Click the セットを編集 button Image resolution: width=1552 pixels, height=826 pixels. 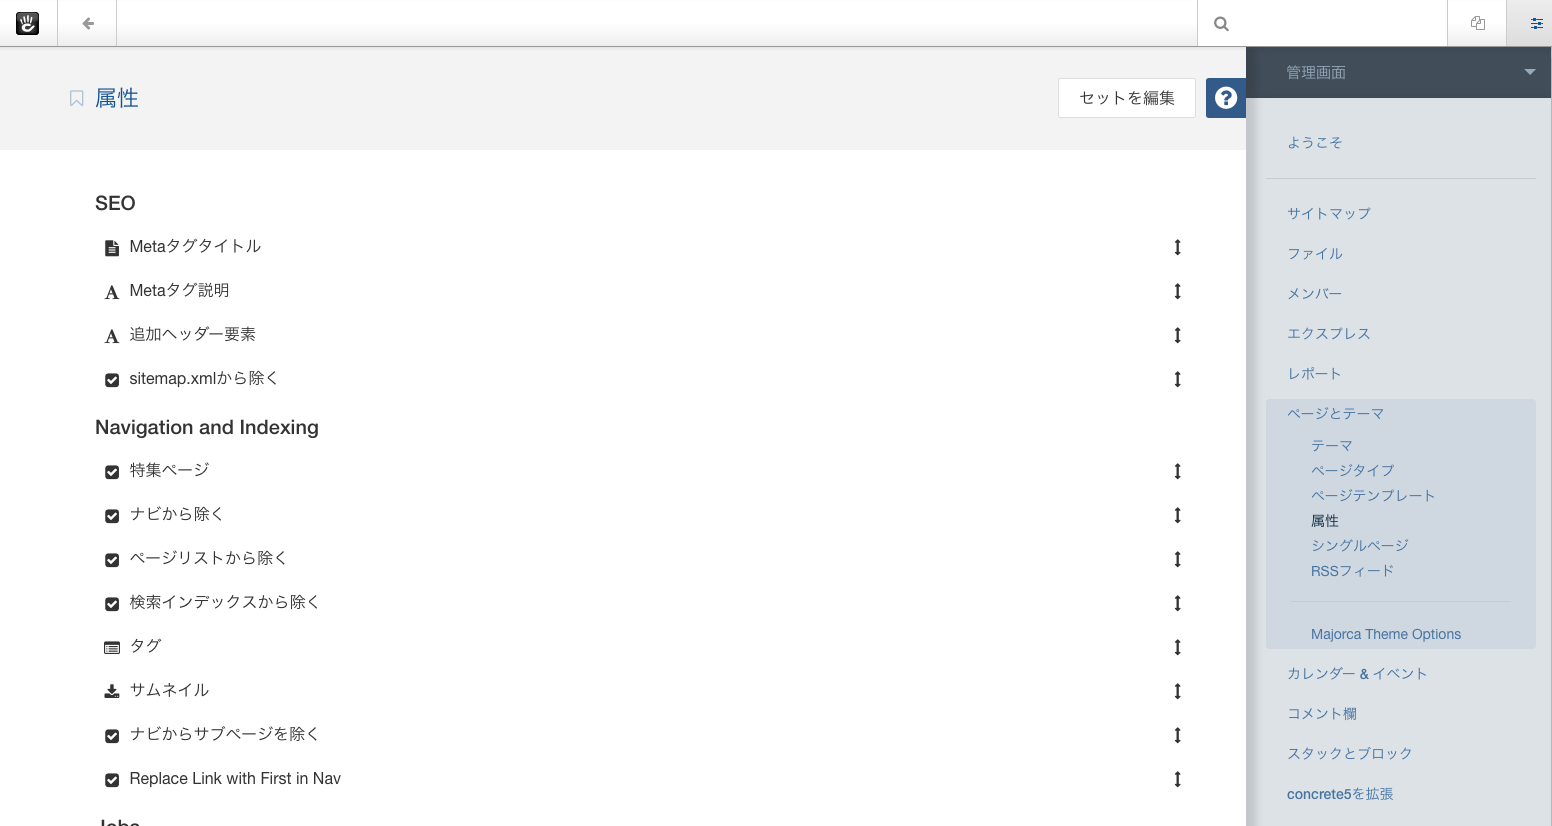pos(1127,98)
